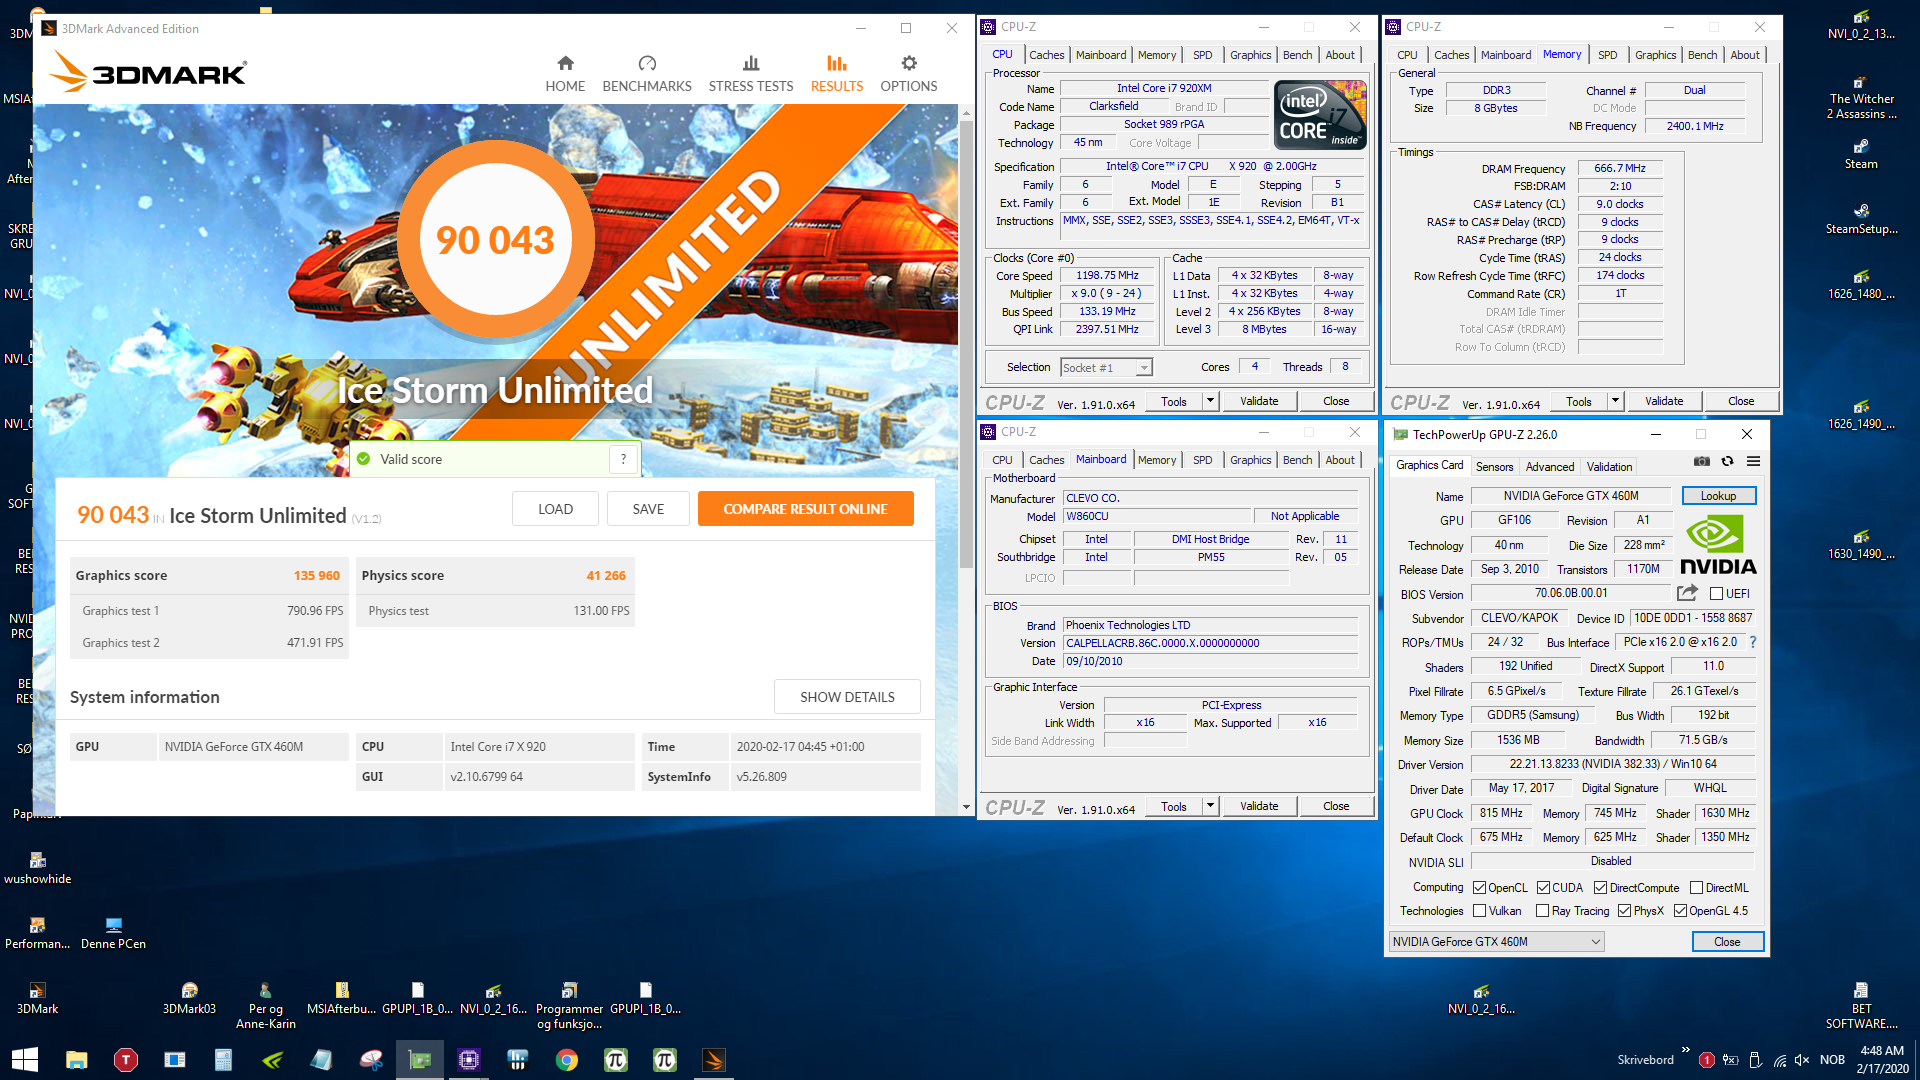This screenshot has height=1080, width=1920.
Task: Toggle the Ray Tracing checkbox in GPU-Z
Action: [1543, 911]
